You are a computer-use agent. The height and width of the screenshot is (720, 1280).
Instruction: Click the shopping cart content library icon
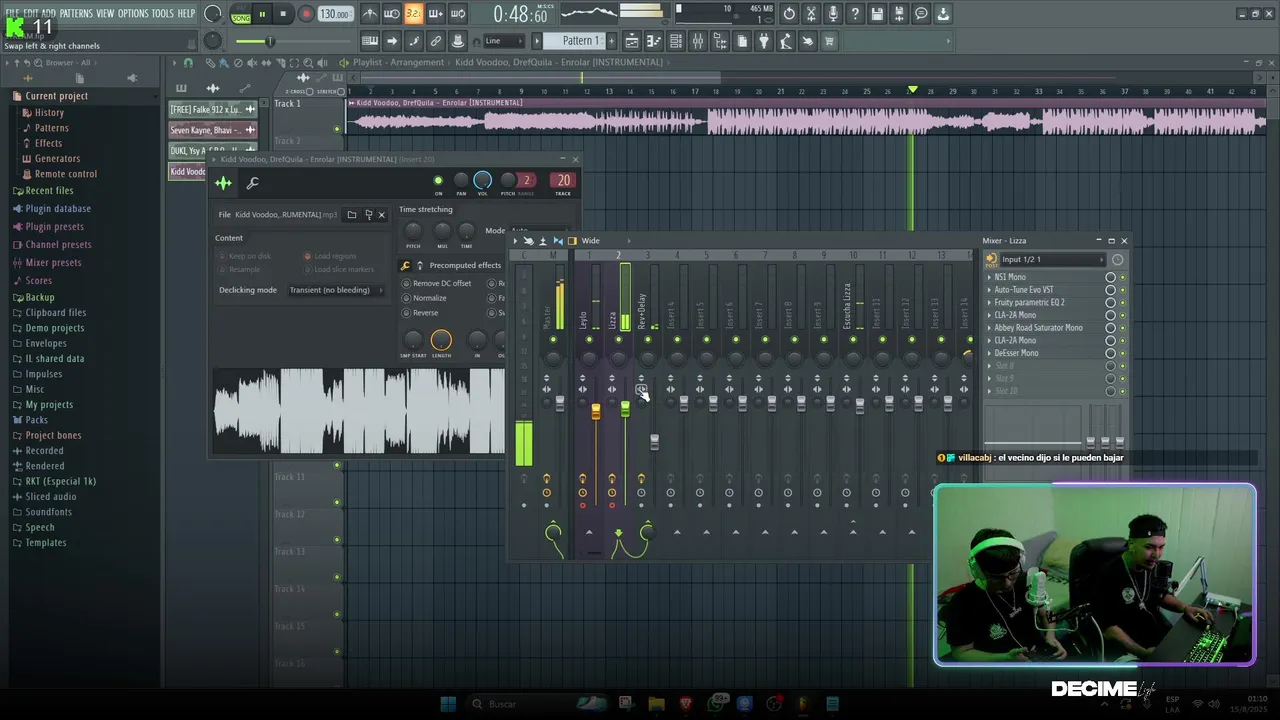829,41
